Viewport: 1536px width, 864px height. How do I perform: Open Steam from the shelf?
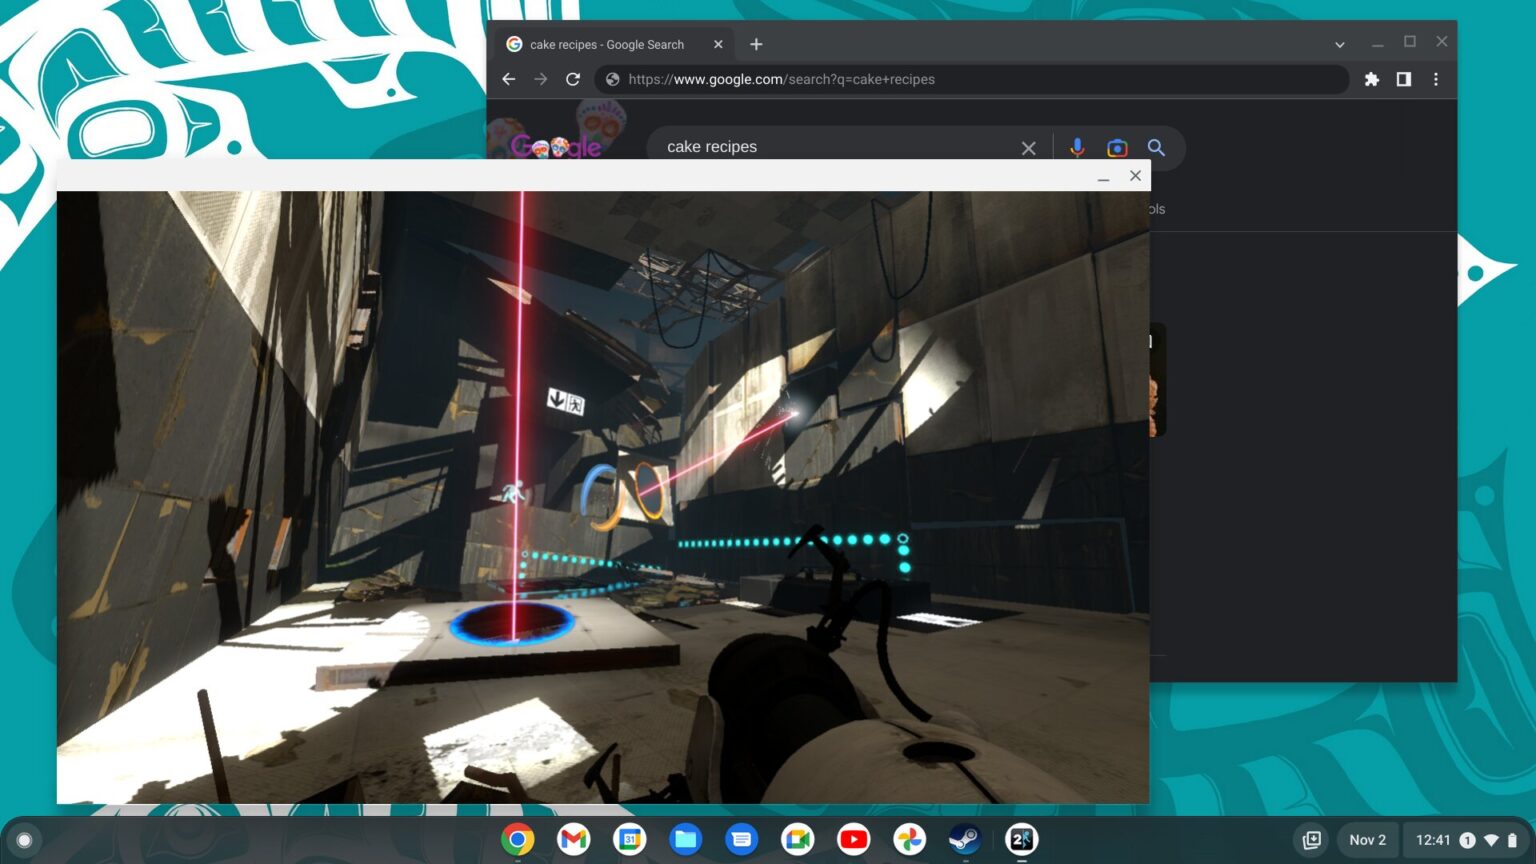point(964,839)
